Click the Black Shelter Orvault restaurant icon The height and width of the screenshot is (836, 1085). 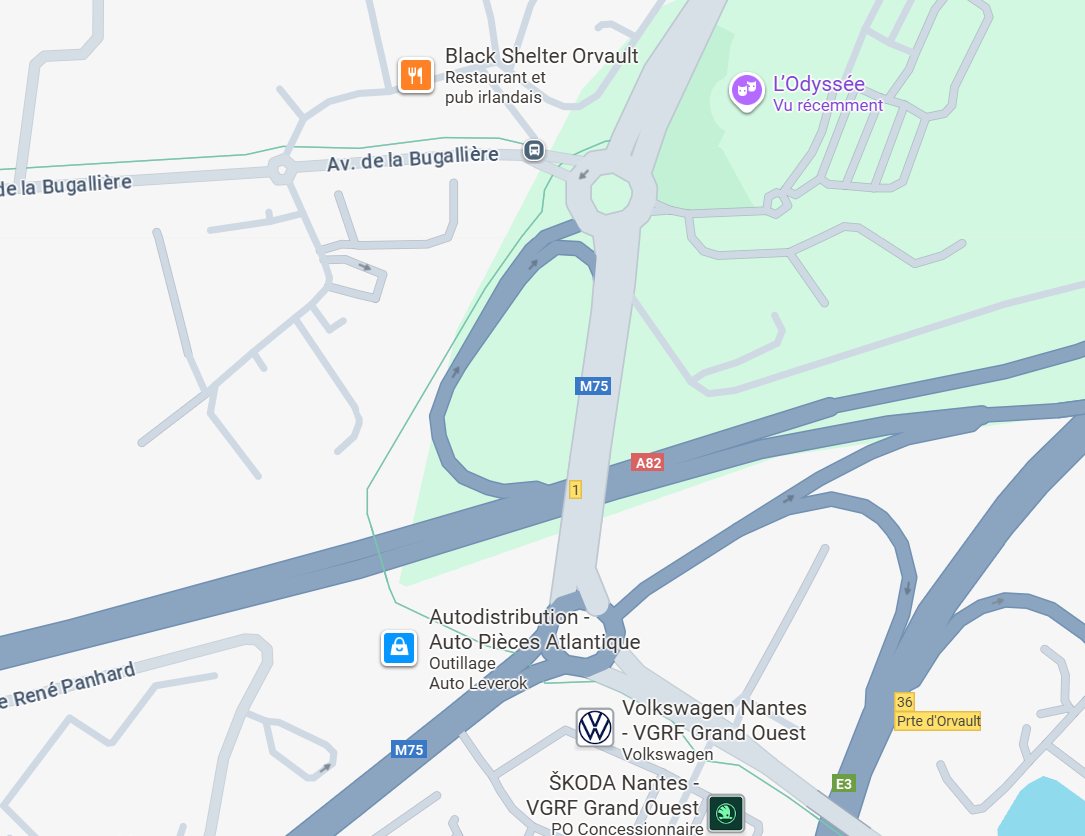(x=415, y=75)
